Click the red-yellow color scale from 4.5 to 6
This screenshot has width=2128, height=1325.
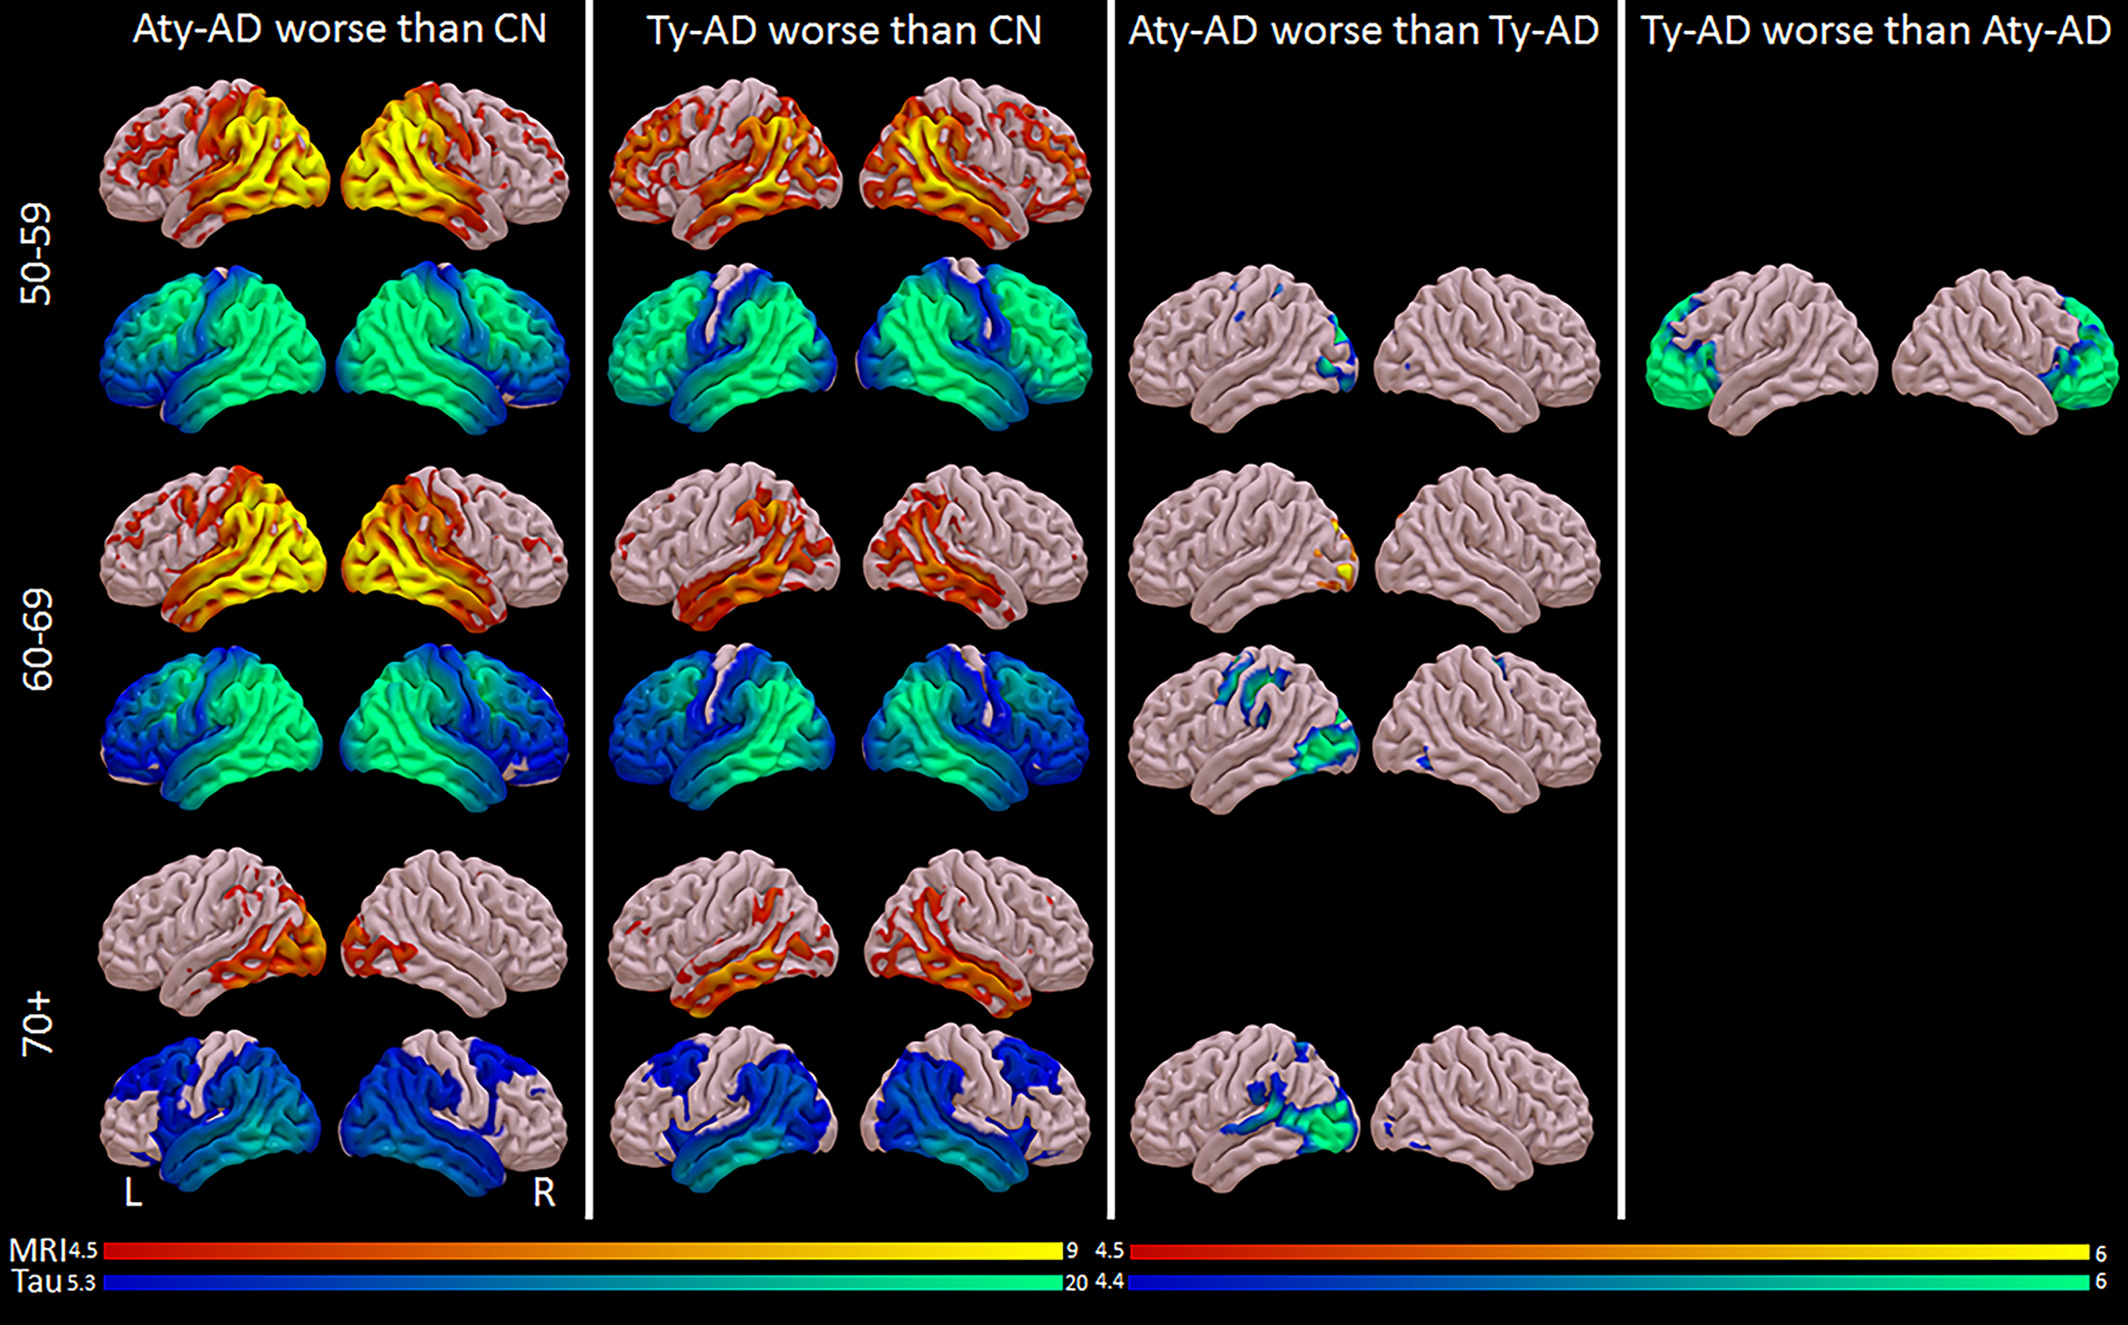coord(1609,1252)
